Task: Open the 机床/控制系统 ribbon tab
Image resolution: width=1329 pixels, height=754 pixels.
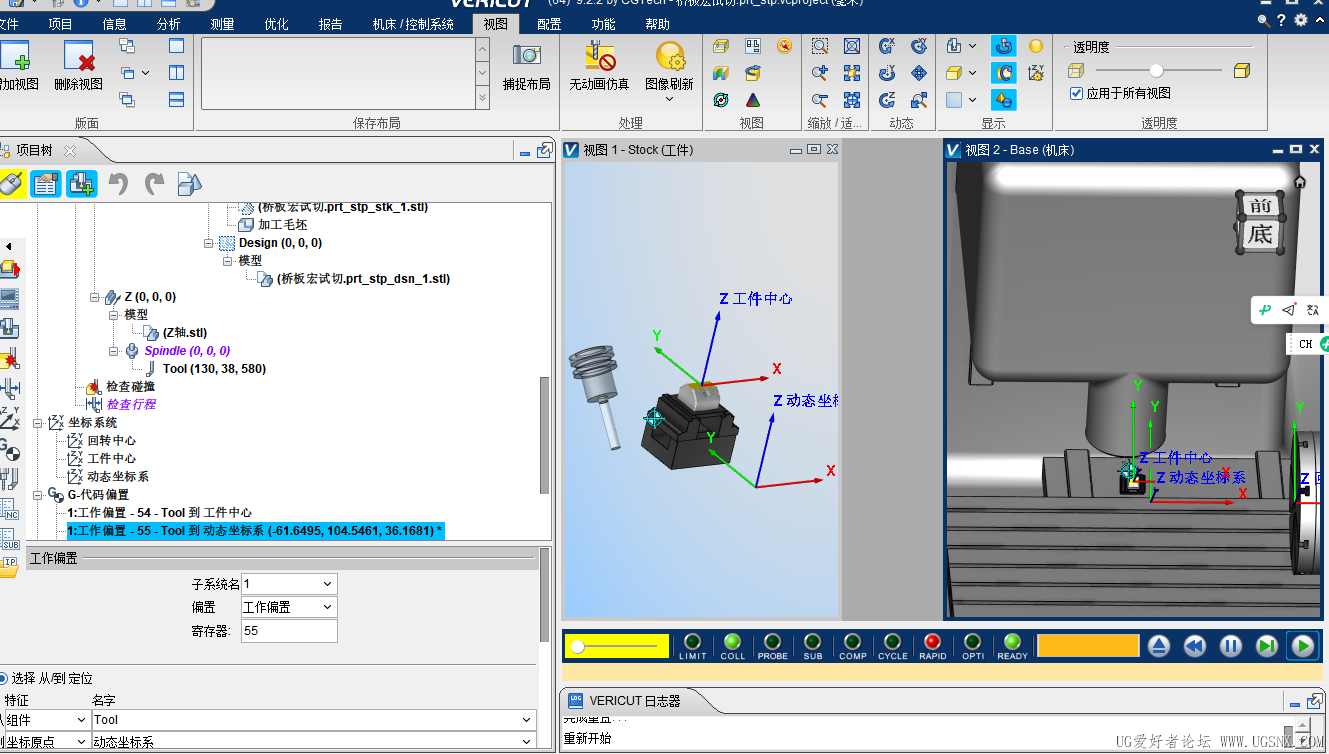Action: click(x=413, y=24)
